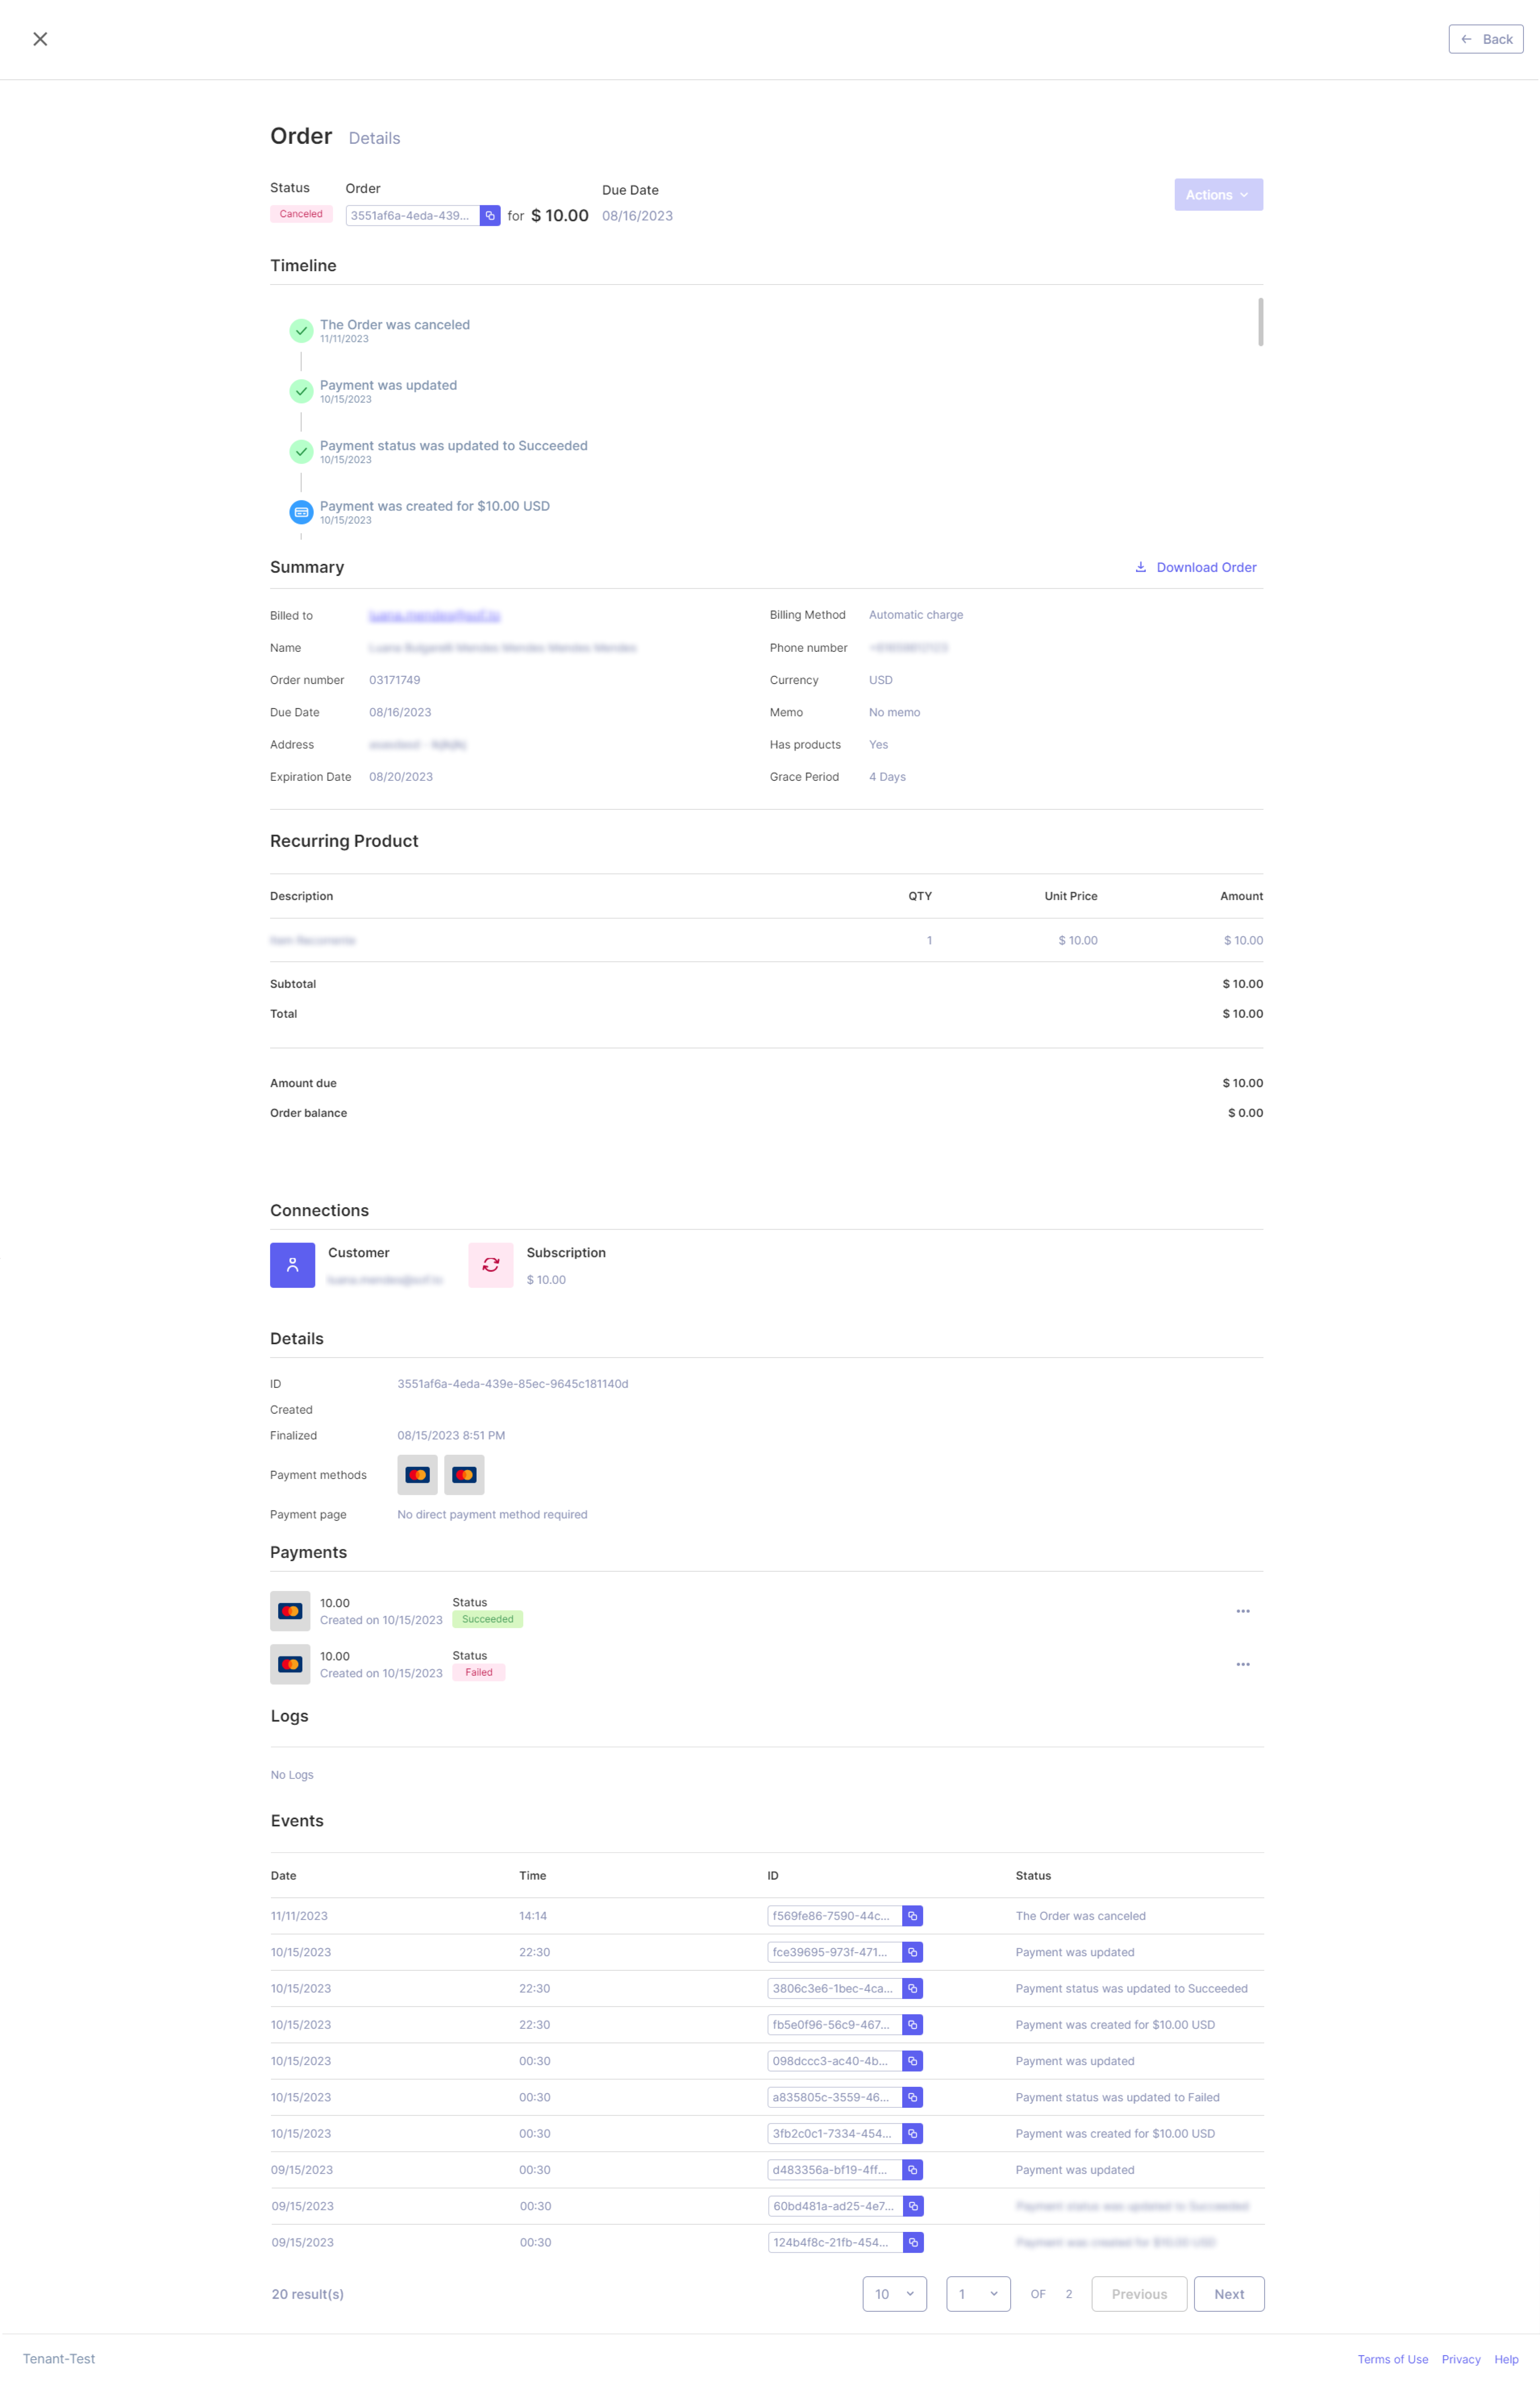The width and height of the screenshot is (1540, 2381).
Task: Click the 'Automatic charge' billing method value
Action: click(x=916, y=615)
